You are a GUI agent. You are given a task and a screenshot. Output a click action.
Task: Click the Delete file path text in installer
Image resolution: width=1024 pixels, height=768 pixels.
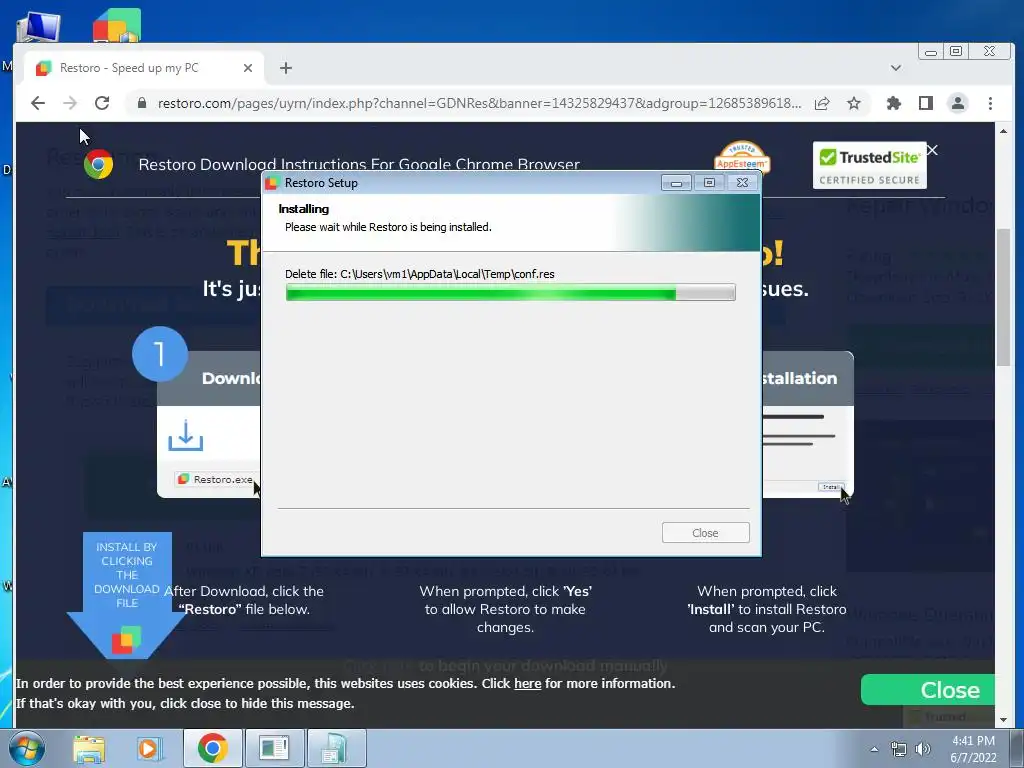point(420,274)
